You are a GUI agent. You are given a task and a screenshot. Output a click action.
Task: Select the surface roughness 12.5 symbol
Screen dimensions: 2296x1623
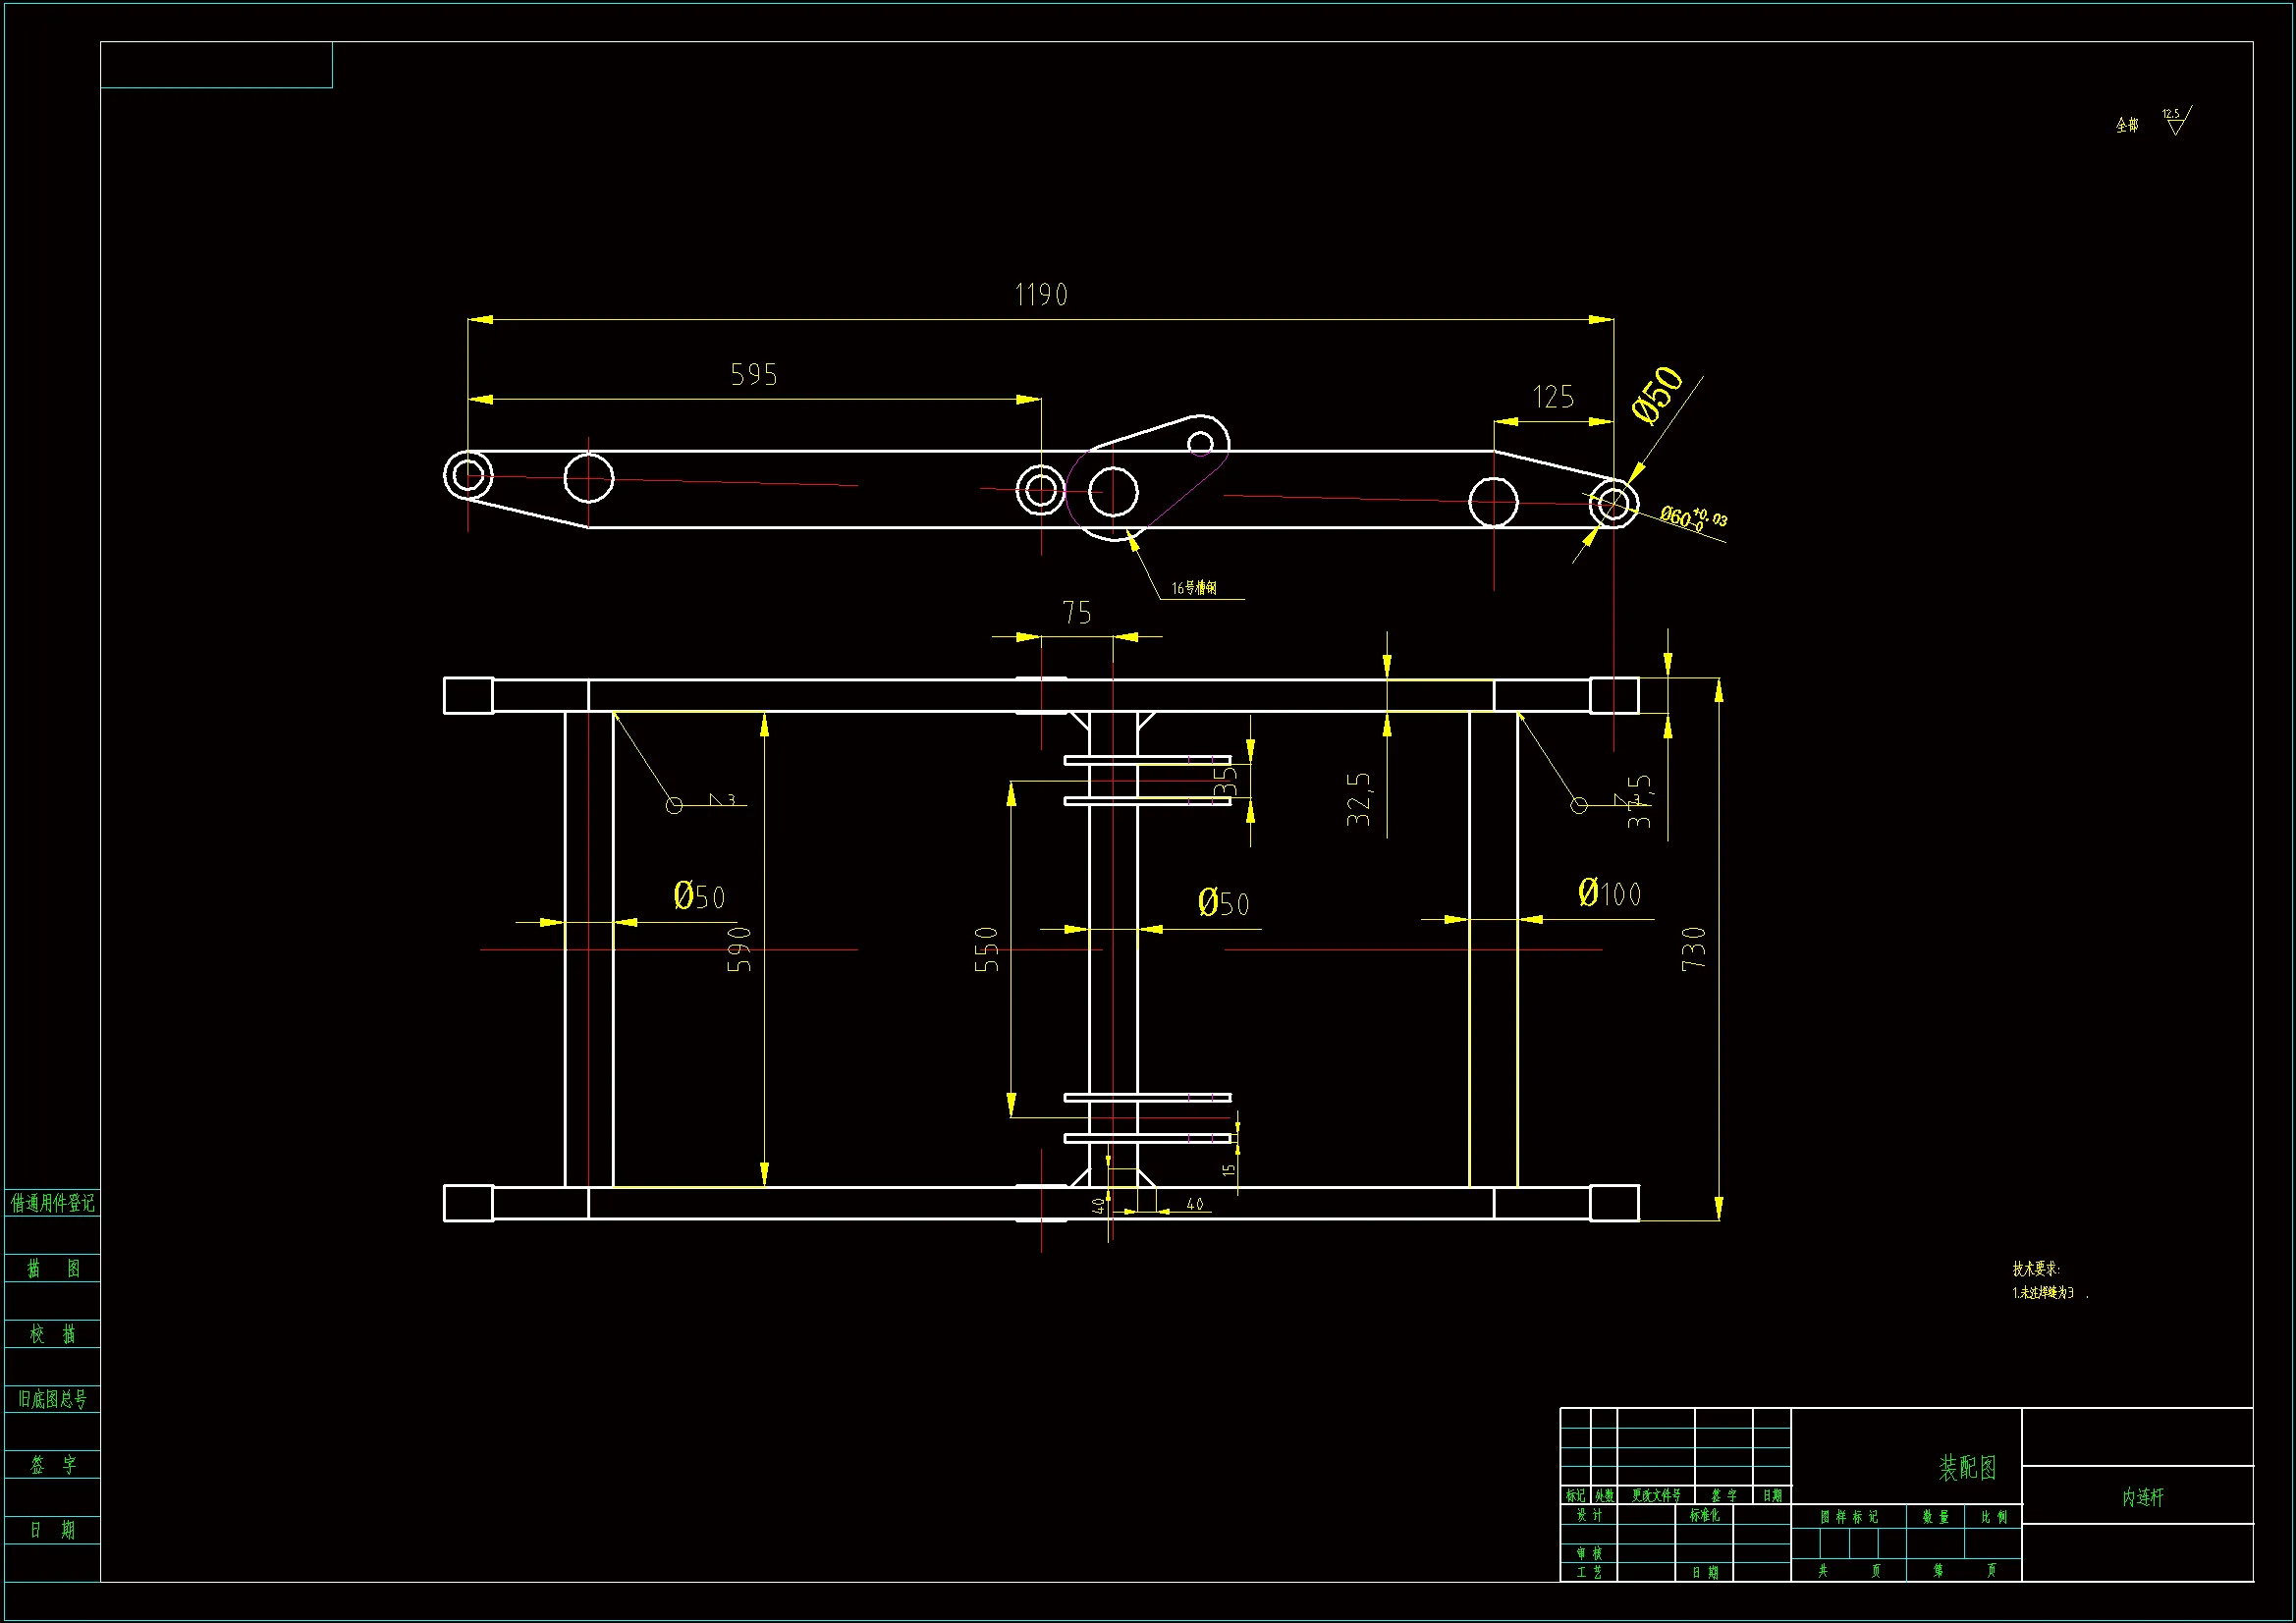2175,121
